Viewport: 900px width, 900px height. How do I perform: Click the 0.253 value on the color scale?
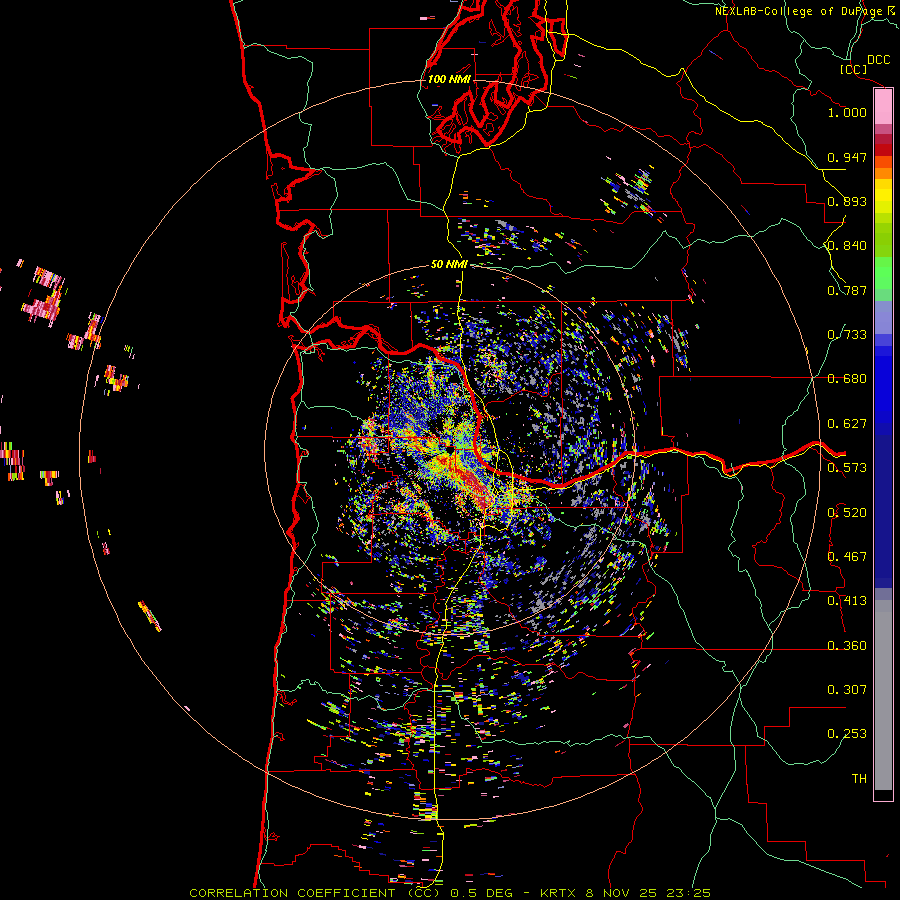pos(847,734)
